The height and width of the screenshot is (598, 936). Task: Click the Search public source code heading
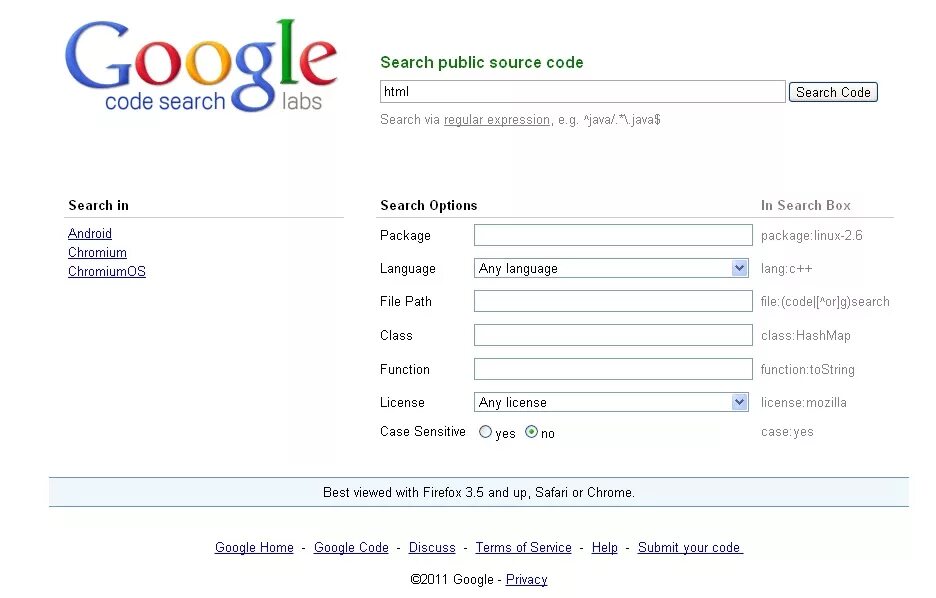482,62
